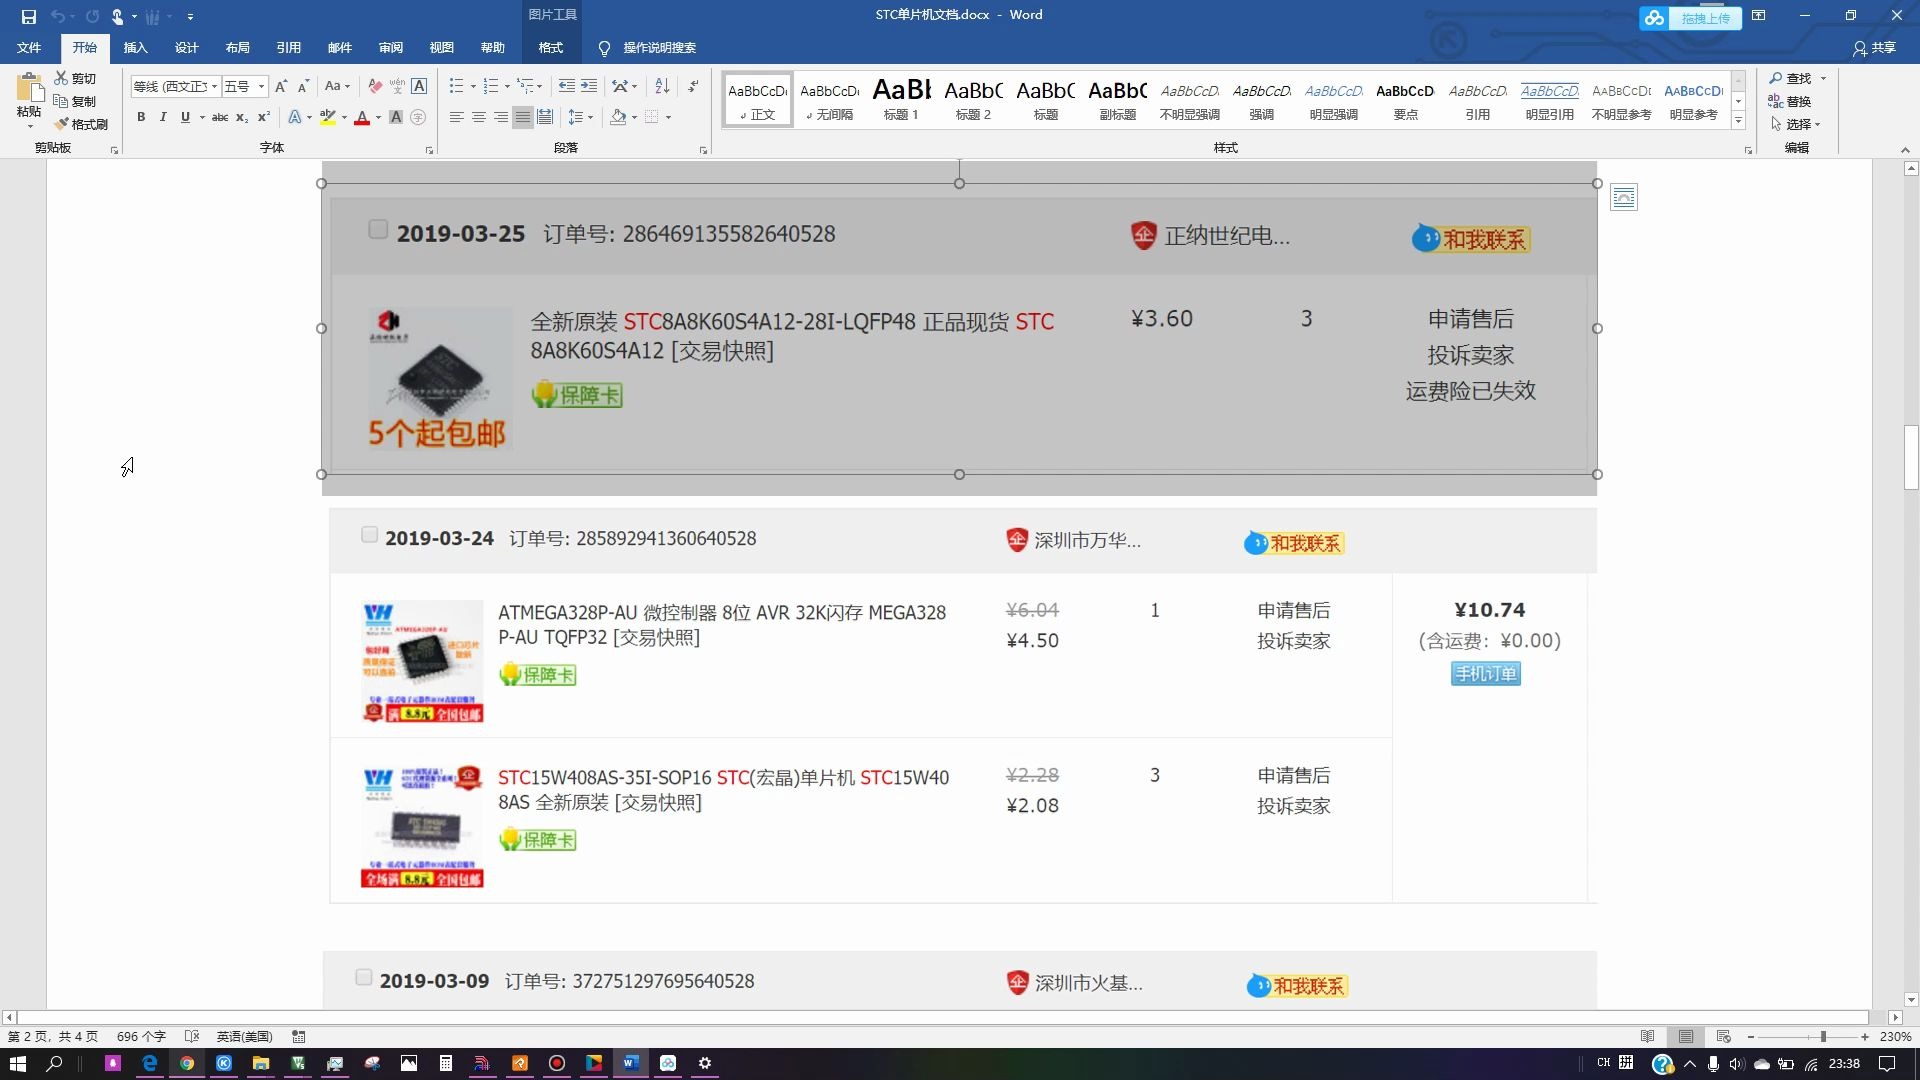Image resolution: width=1920 pixels, height=1080 pixels.
Task: Switch to print layout view in status bar
Action: (x=1686, y=1036)
